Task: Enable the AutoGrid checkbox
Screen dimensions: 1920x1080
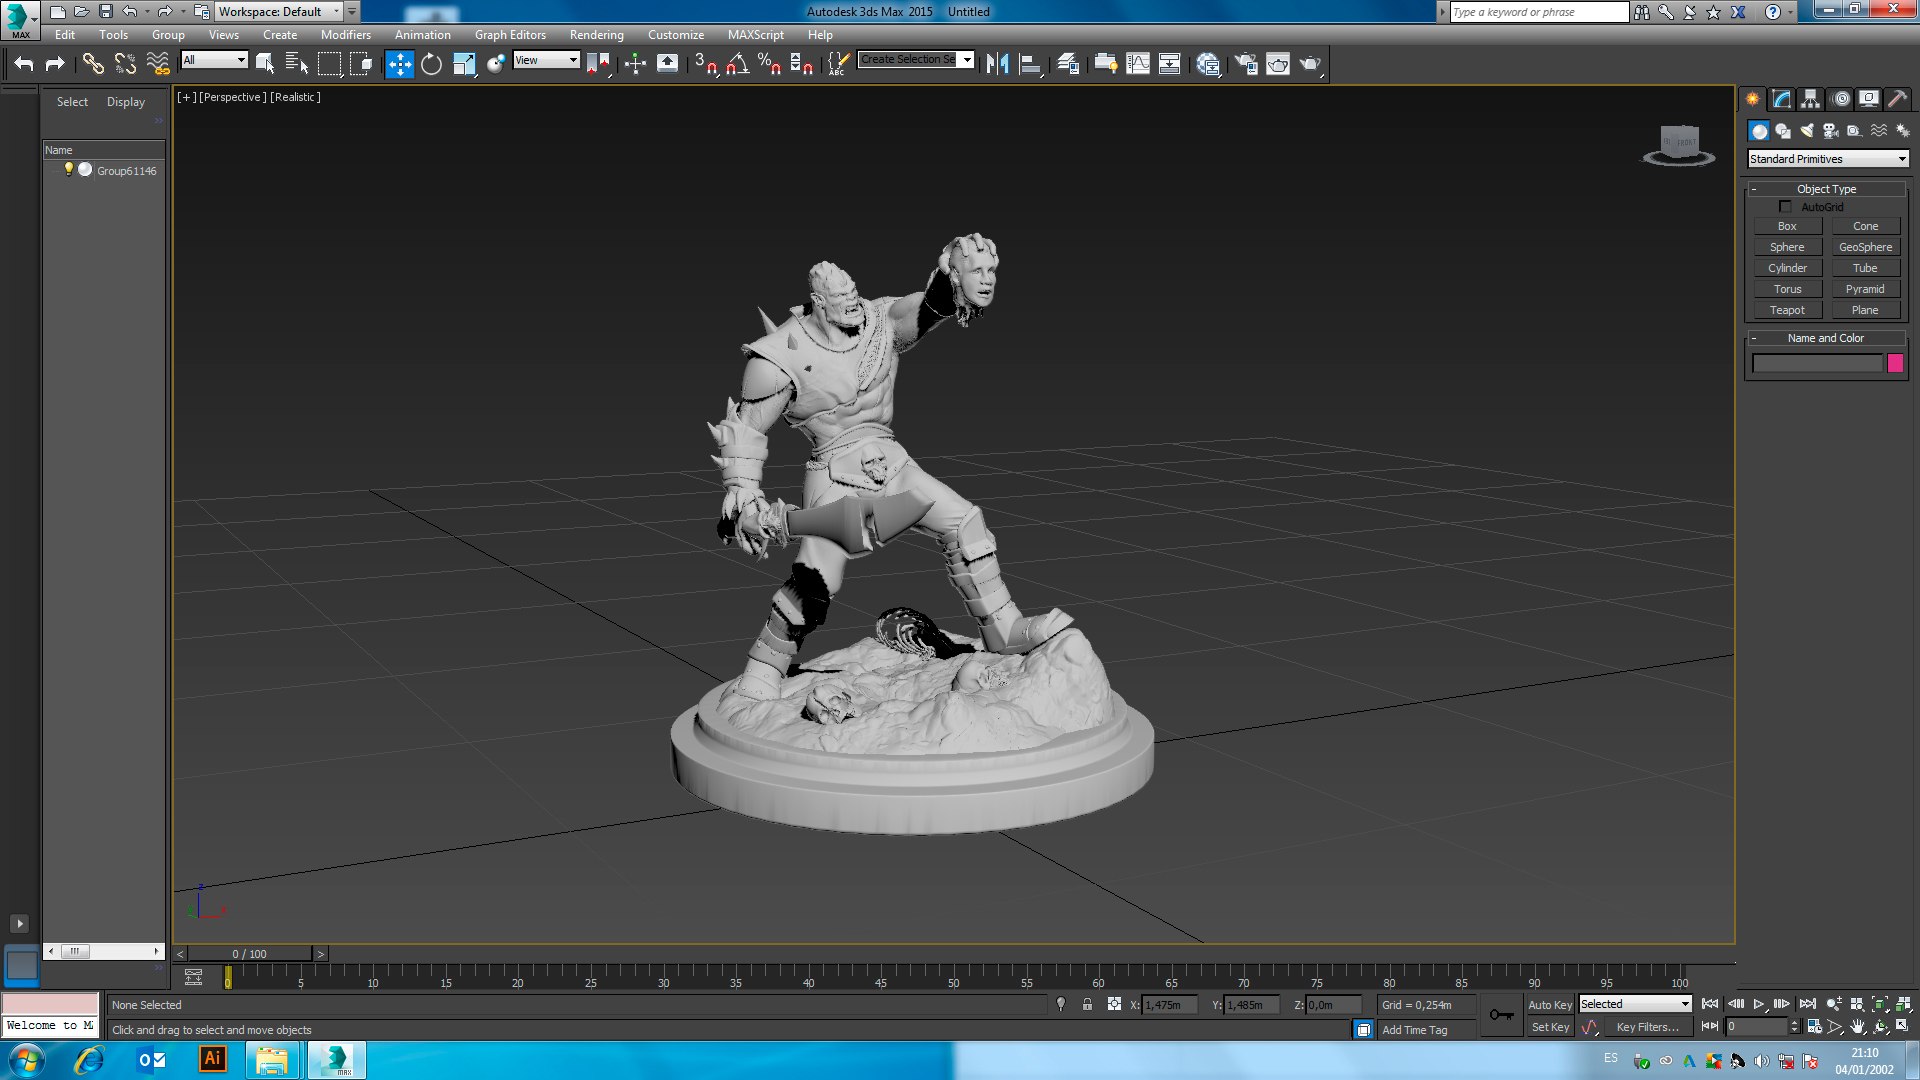Action: [1785, 207]
